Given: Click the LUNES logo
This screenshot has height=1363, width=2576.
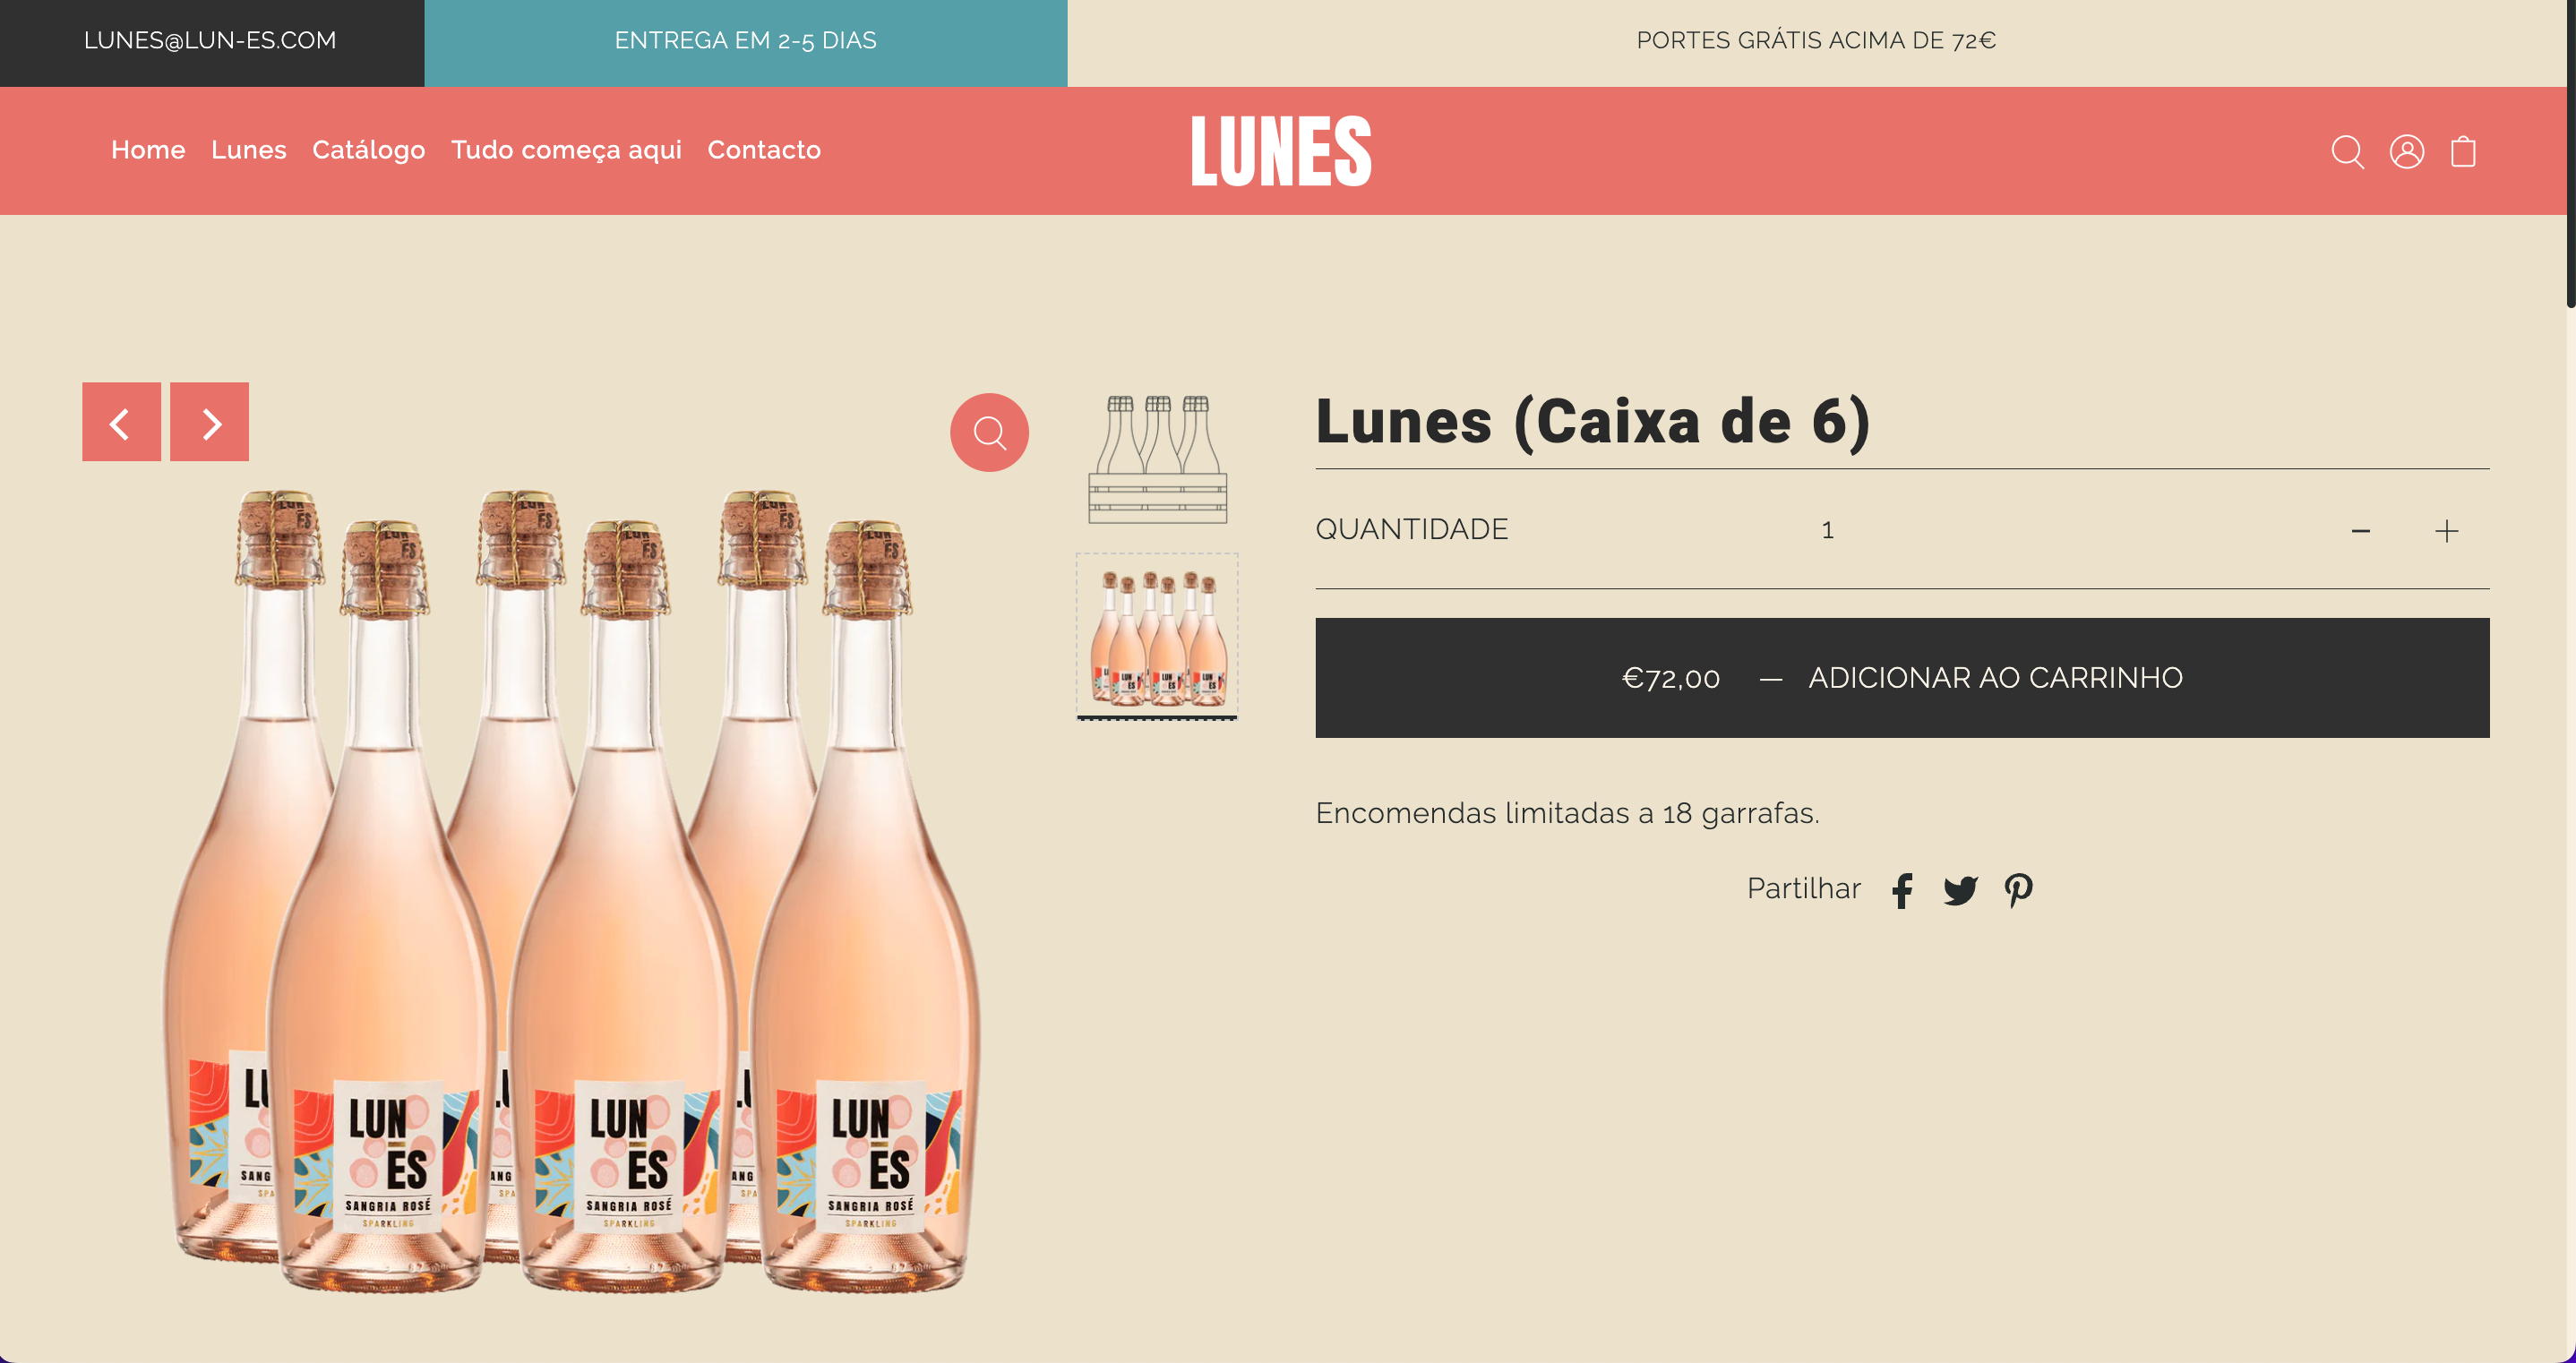Looking at the screenshot, I should (1281, 151).
